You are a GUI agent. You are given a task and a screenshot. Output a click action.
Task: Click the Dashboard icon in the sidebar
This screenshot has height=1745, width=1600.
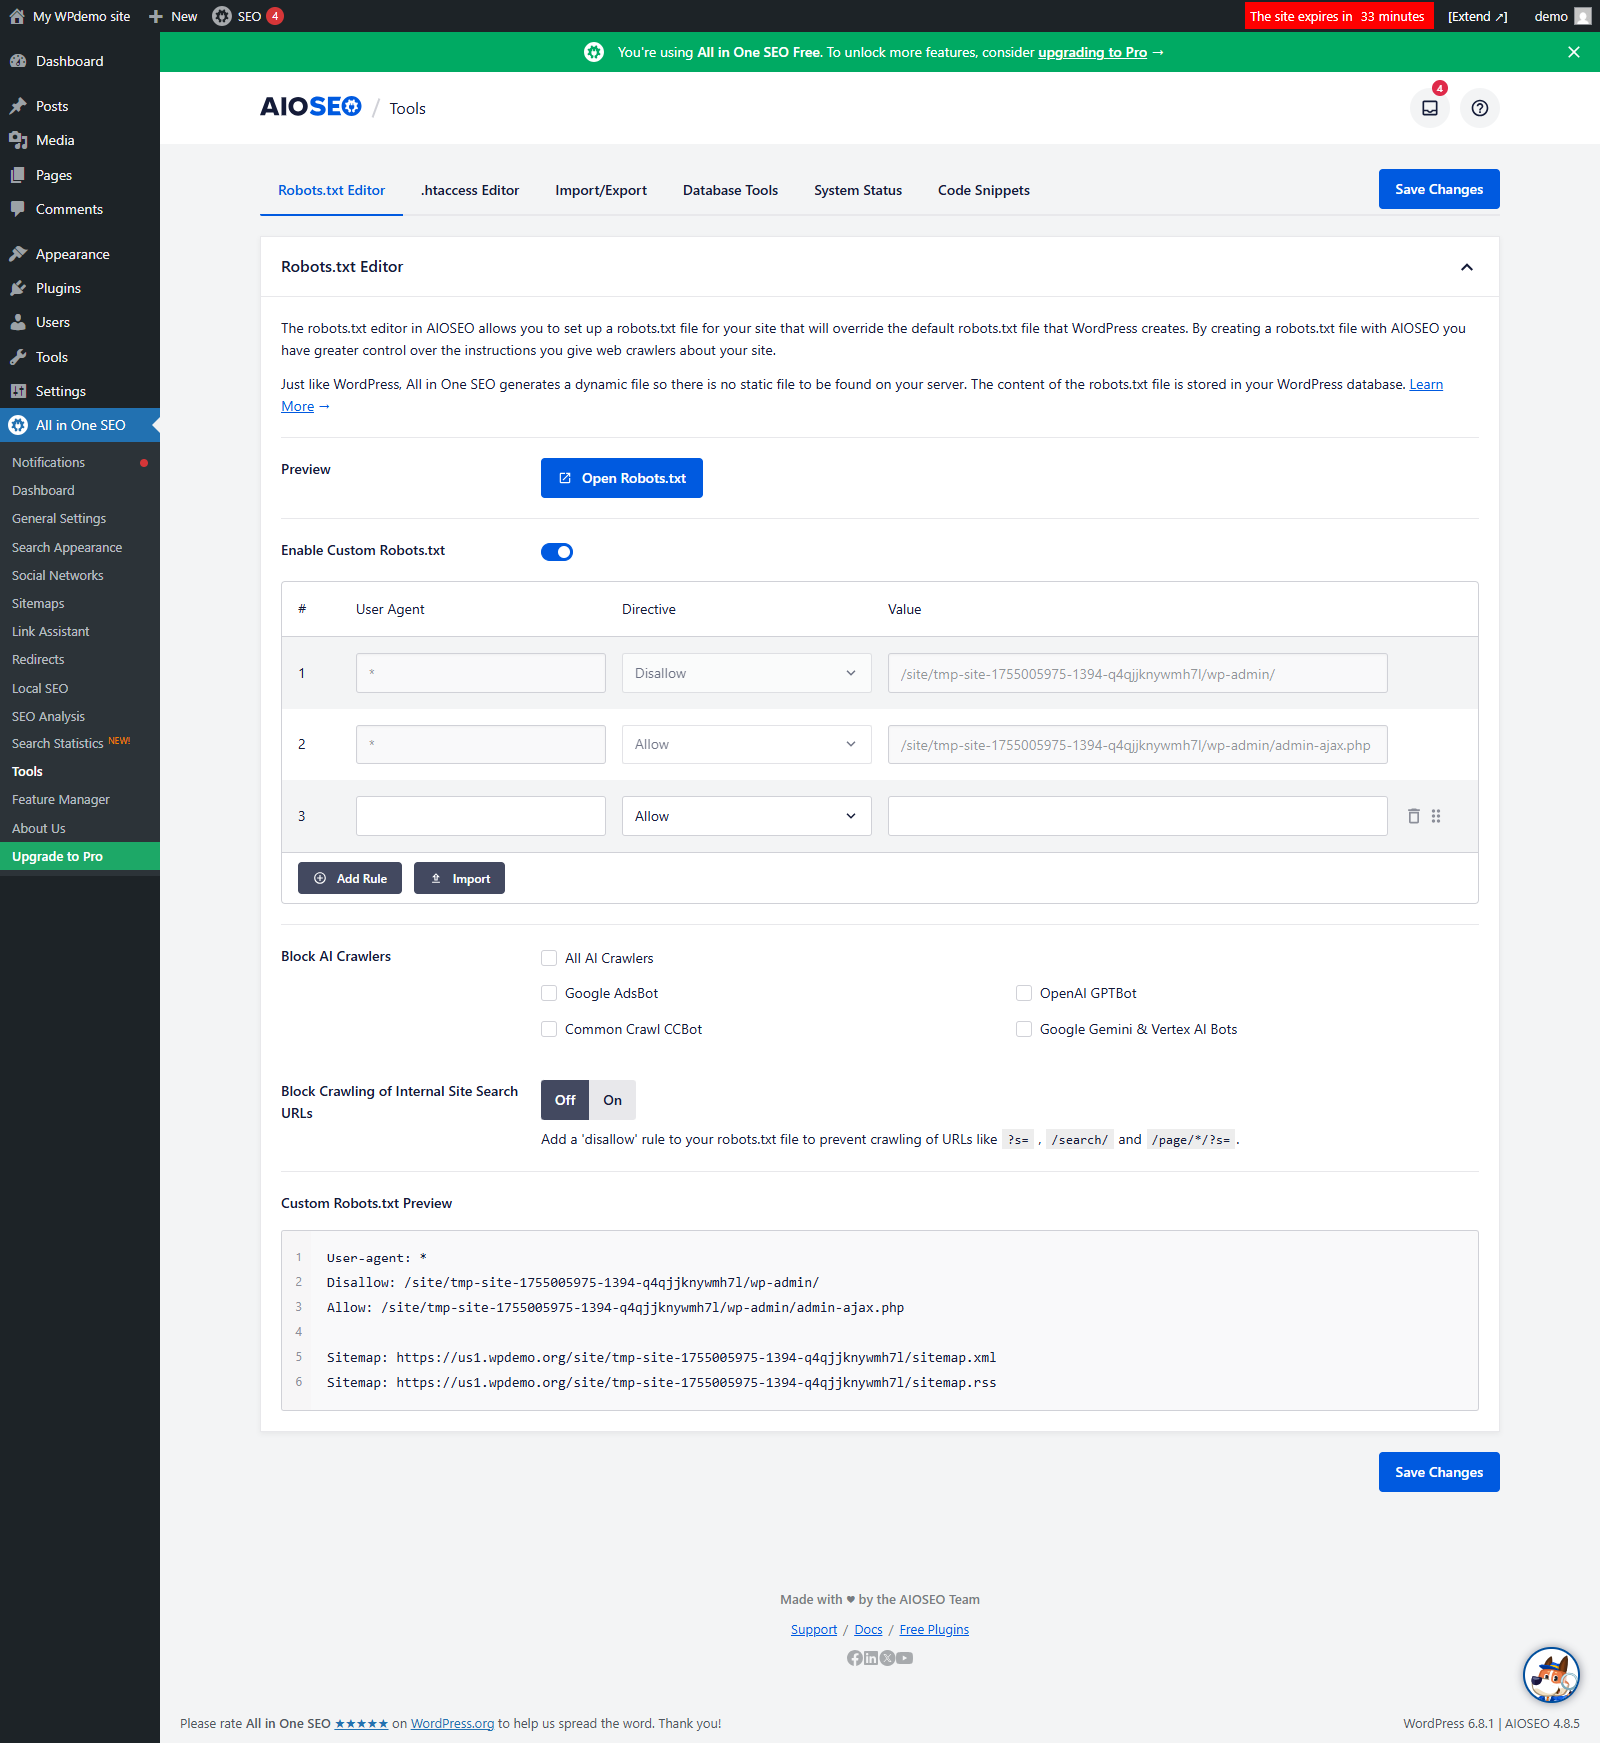tap(18, 61)
